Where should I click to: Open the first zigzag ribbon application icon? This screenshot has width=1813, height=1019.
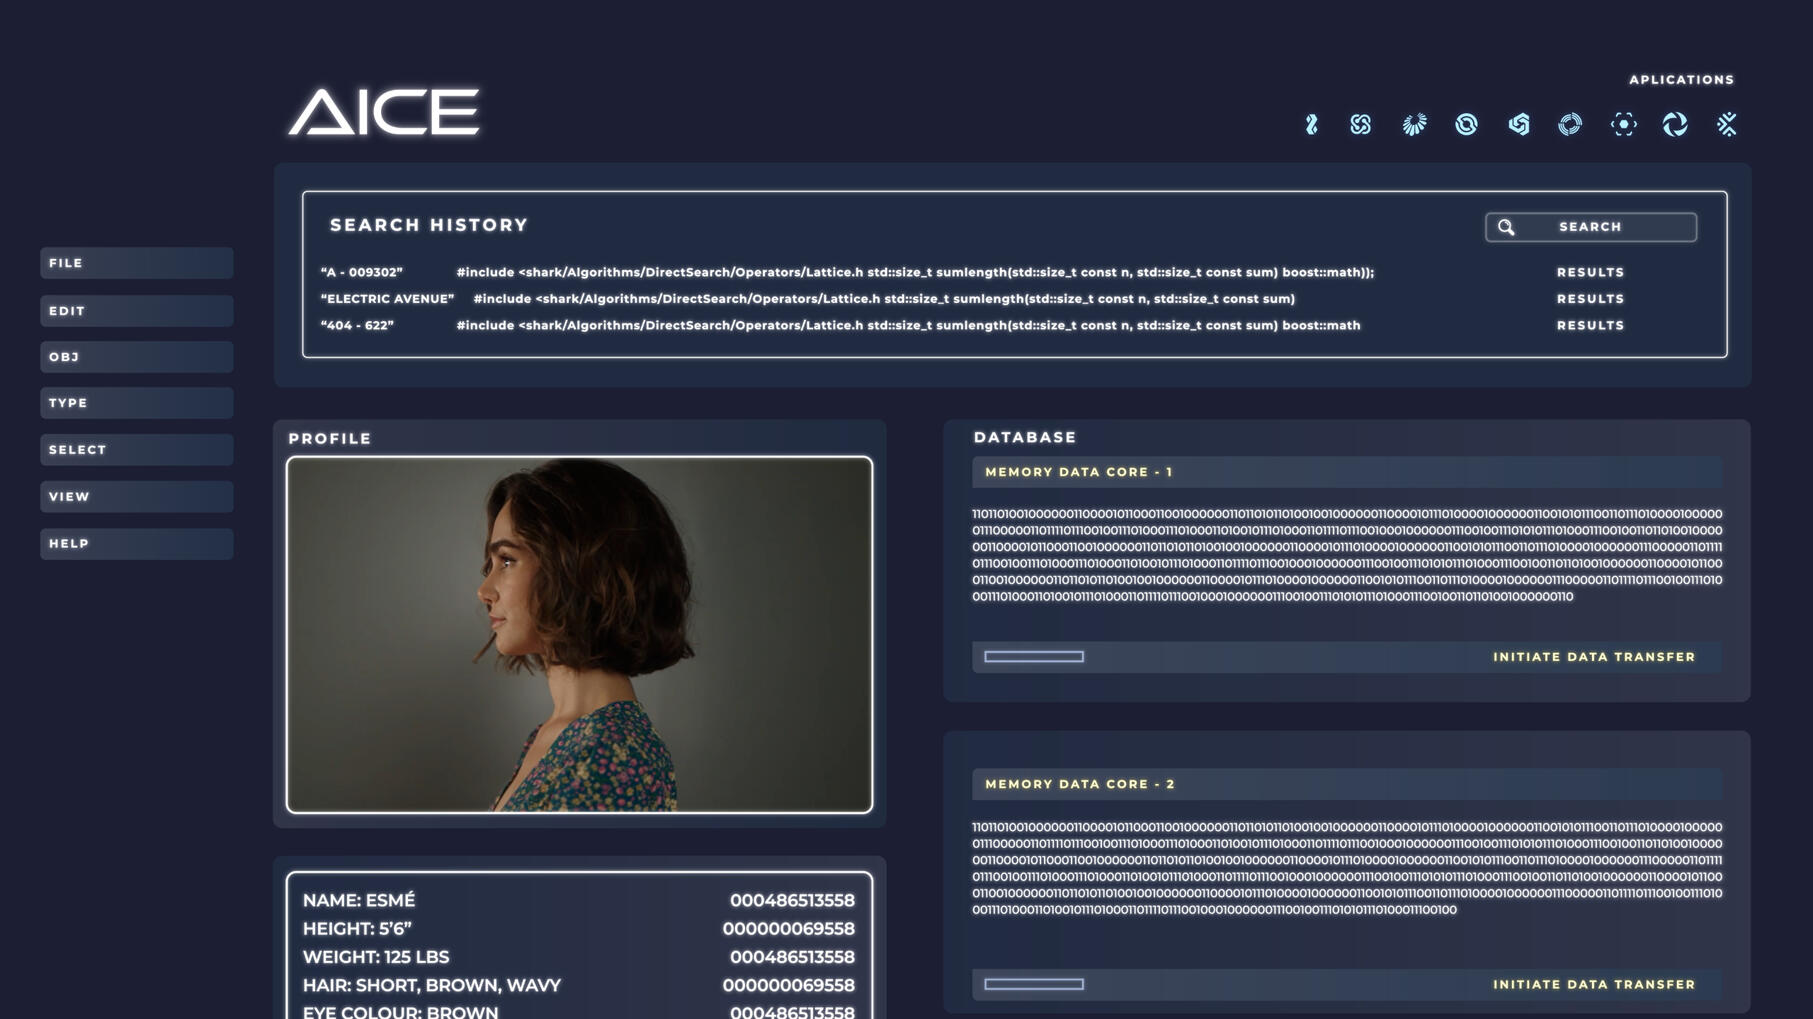1311,124
